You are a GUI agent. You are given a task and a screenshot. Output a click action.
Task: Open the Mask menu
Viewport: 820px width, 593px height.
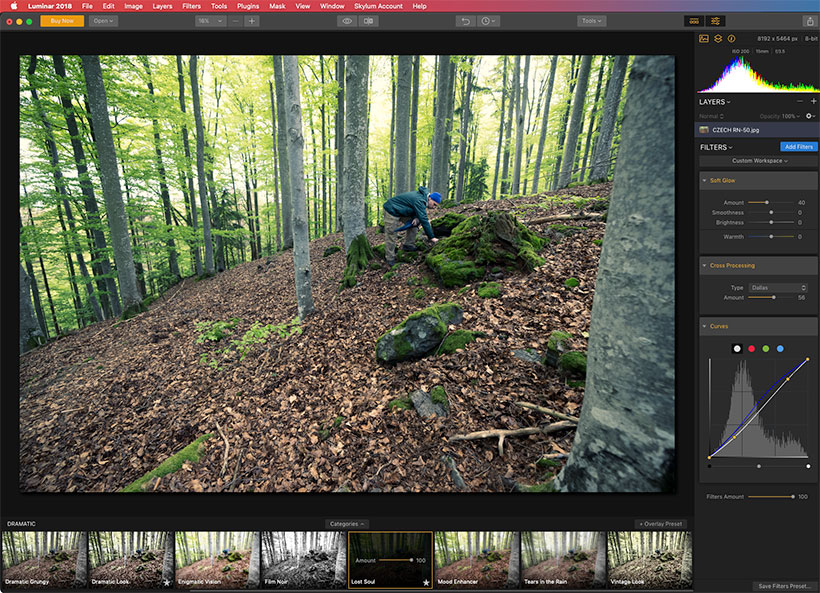pyautogui.click(x=277, y=6)
